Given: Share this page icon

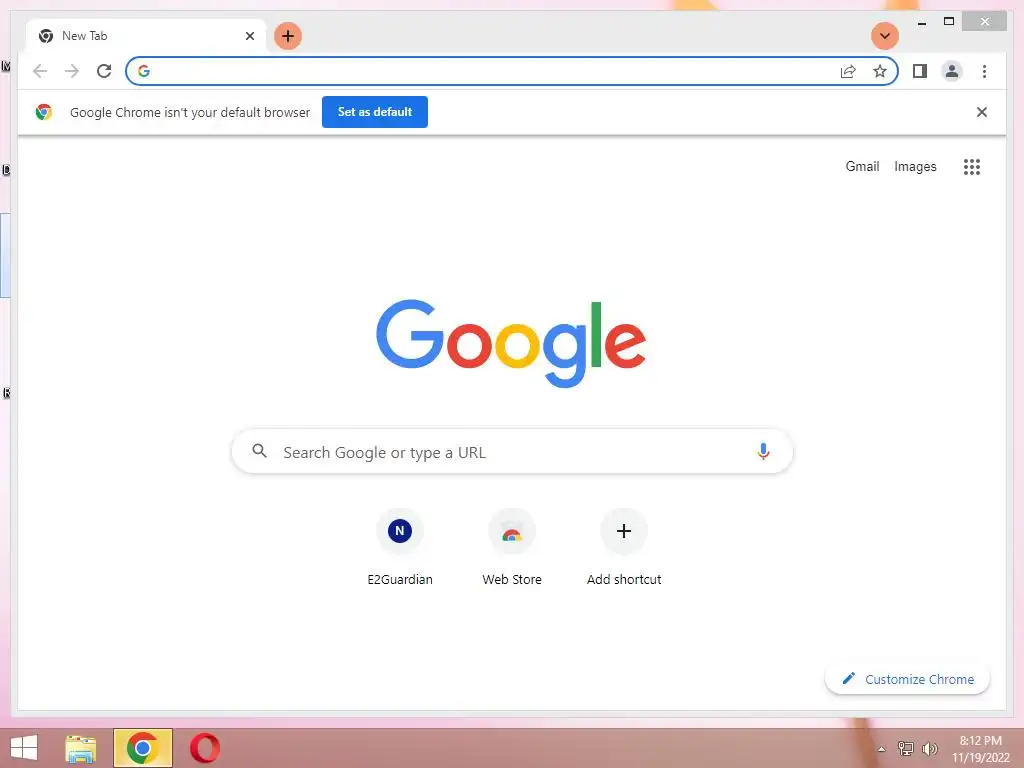Looking at the screenshot, I should [x=848, y=71].
